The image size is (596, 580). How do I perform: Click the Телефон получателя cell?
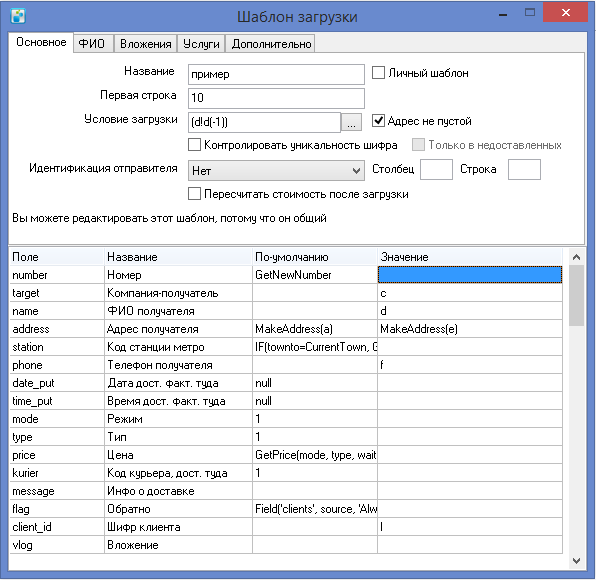[178, 365]
